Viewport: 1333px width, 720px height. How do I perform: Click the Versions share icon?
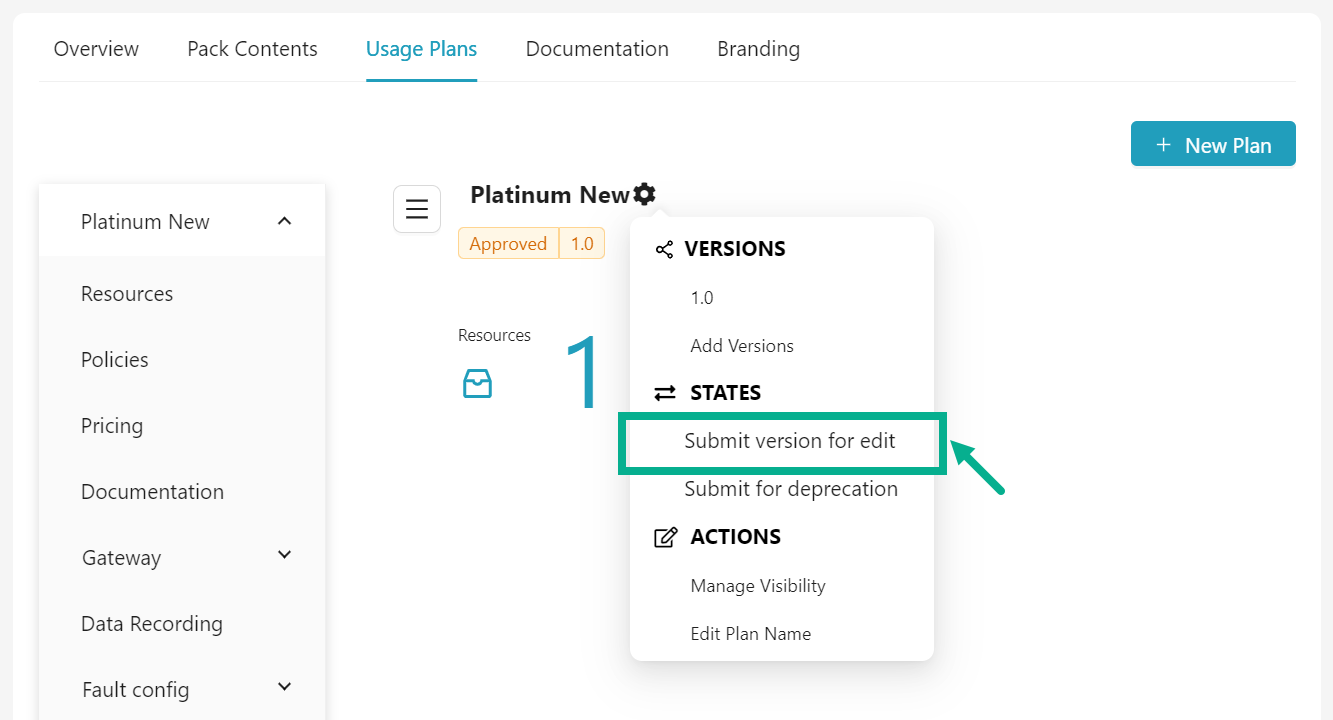tap(664, 249)
